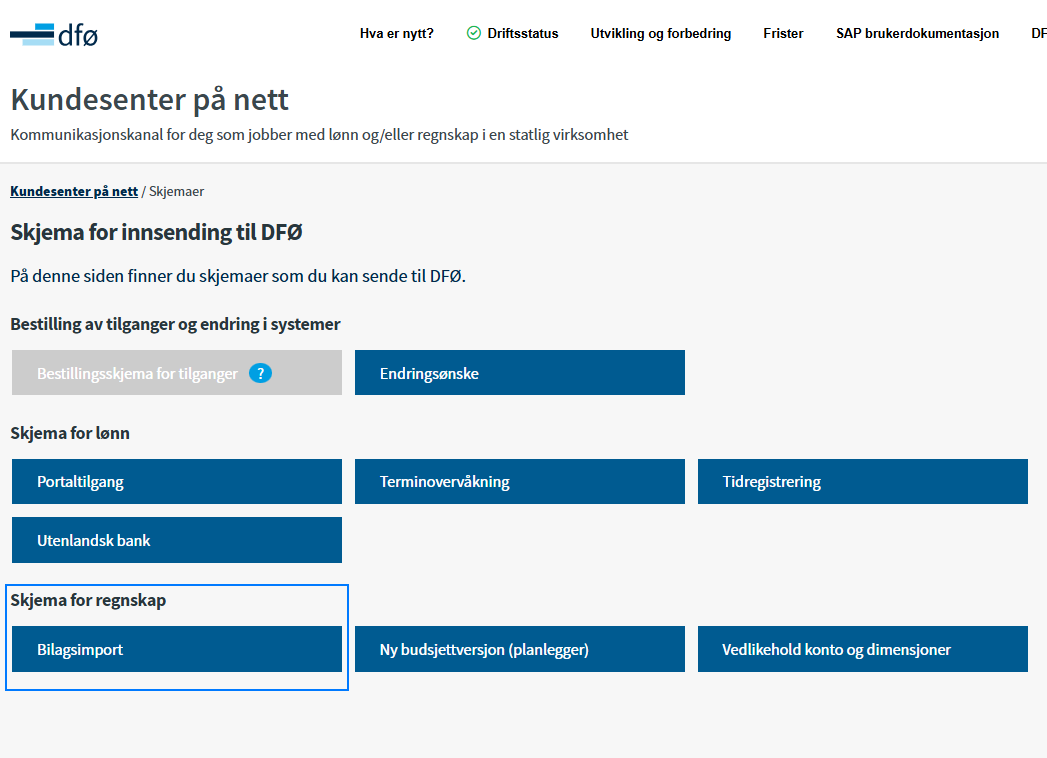This screenshot has height=758, width=1047.
Task: Open Ny budsjettversjon (planlegger) form
Action: [x=519, y=649]
